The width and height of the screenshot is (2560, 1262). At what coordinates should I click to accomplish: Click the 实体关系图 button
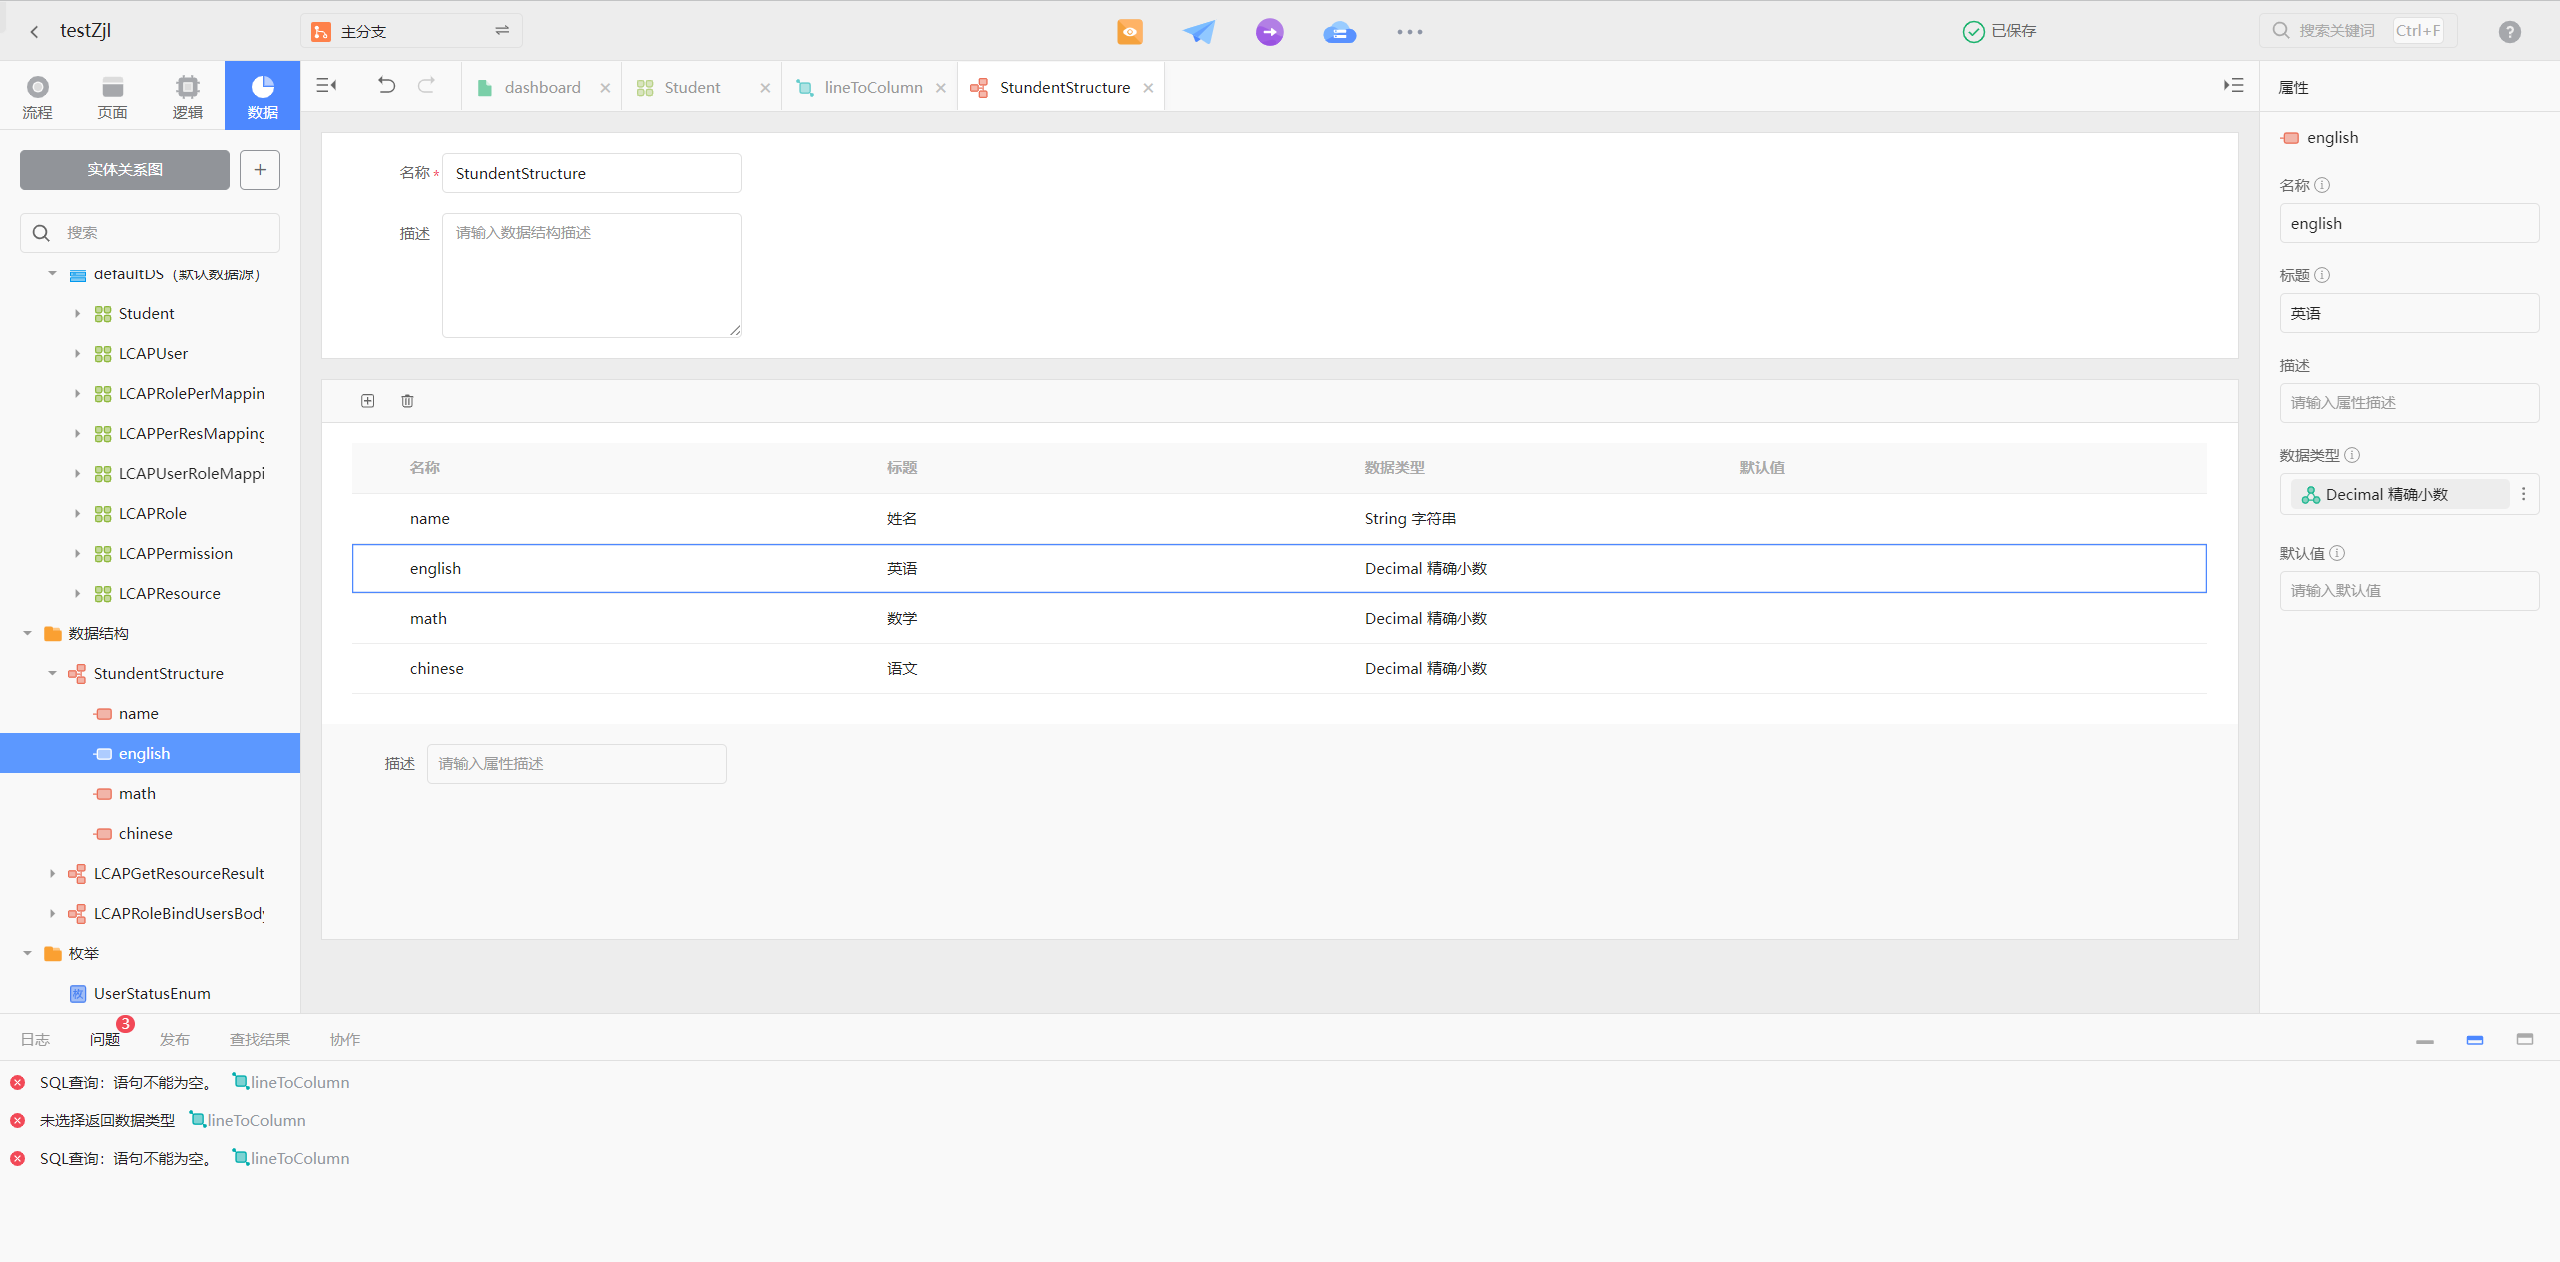(x=125, y=170)
